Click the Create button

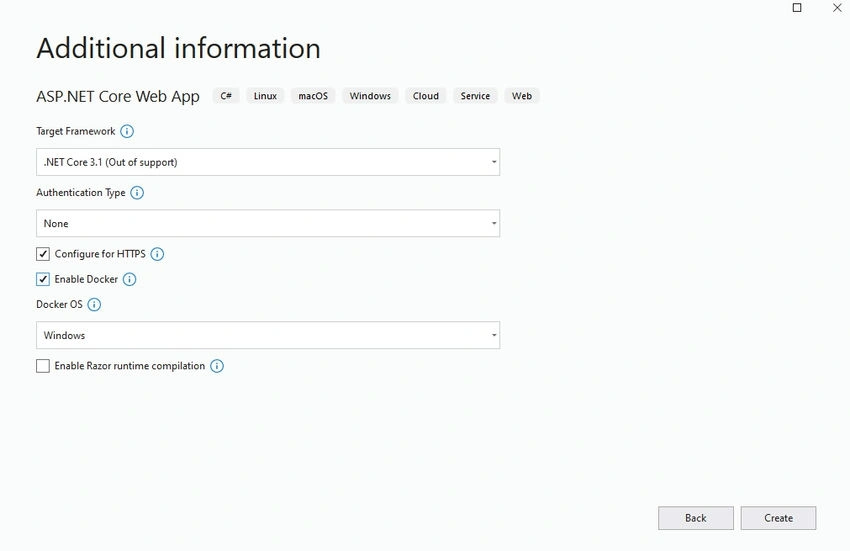click(x=778, y=518)
